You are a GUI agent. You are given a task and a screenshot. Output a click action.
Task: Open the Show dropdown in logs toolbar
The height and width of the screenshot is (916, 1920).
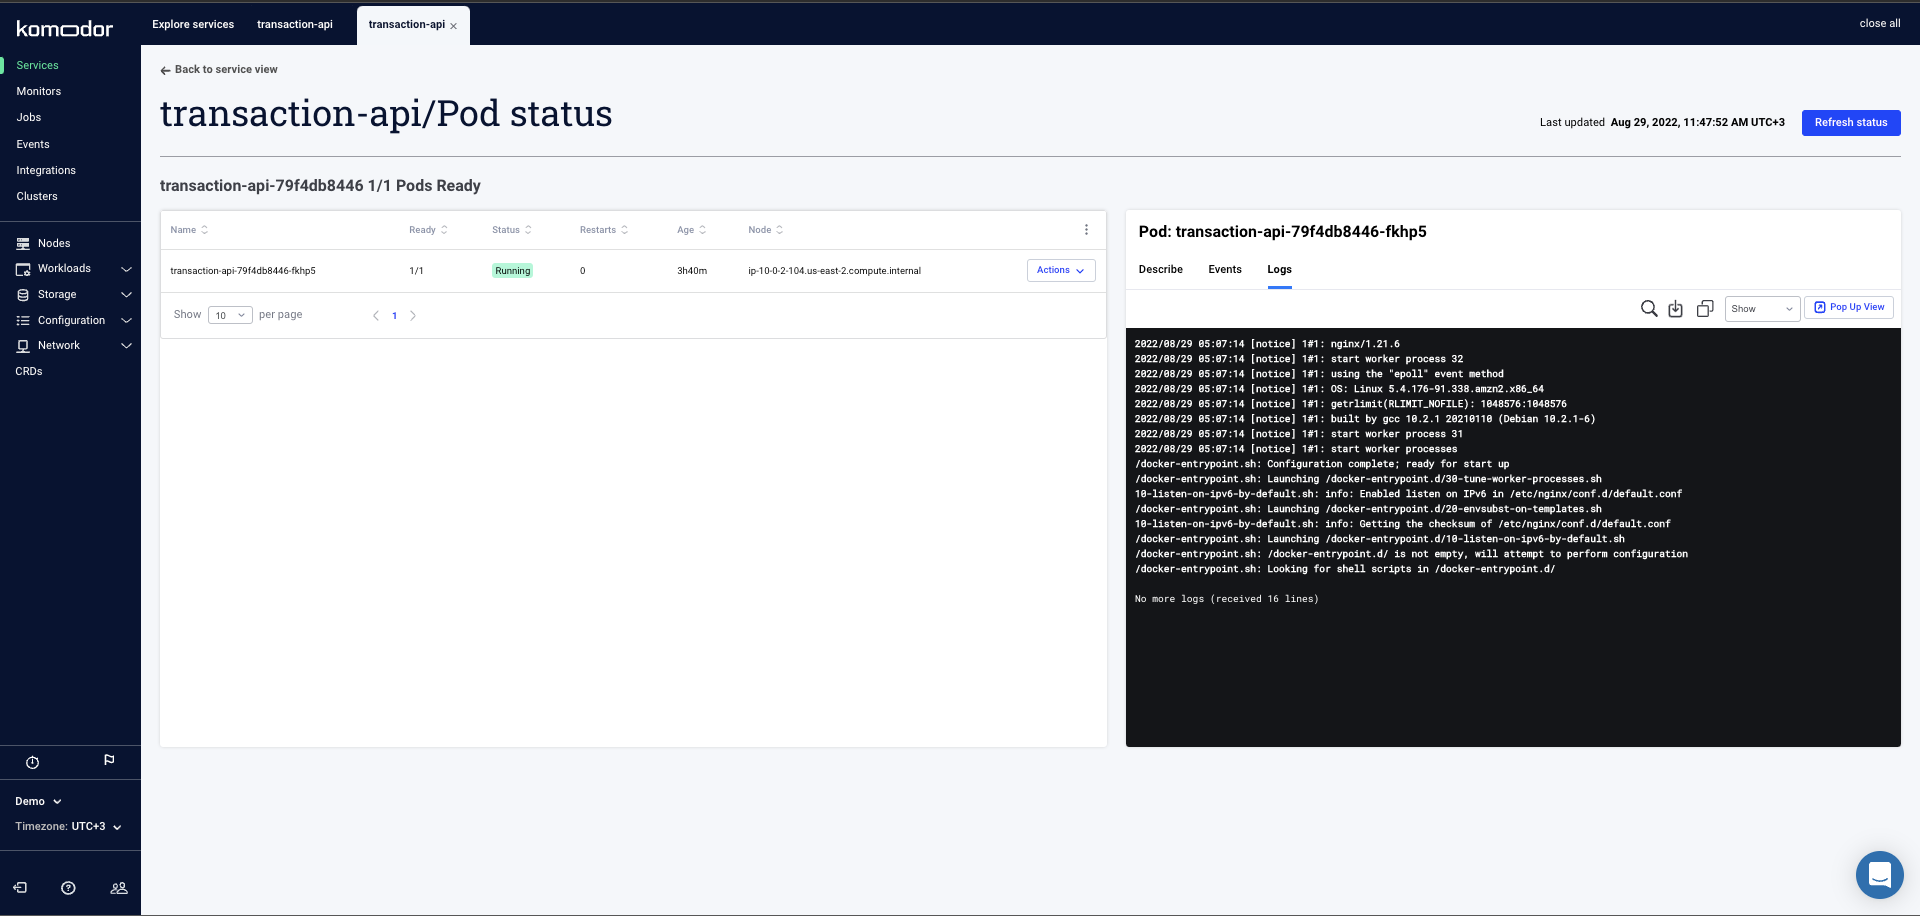[x=1762, y=309]
